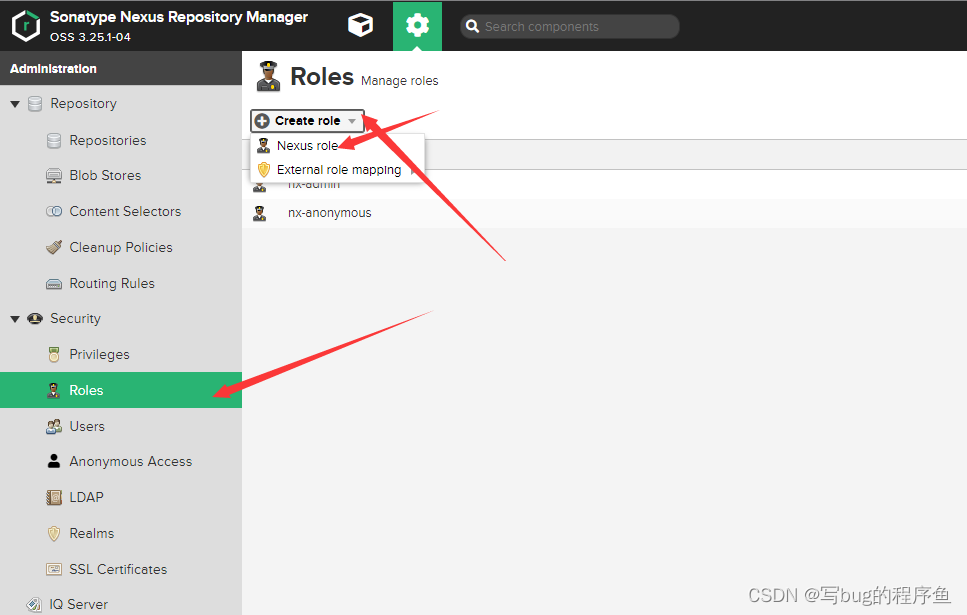
Task: Focus the Search components field
Action: point(570,27)
